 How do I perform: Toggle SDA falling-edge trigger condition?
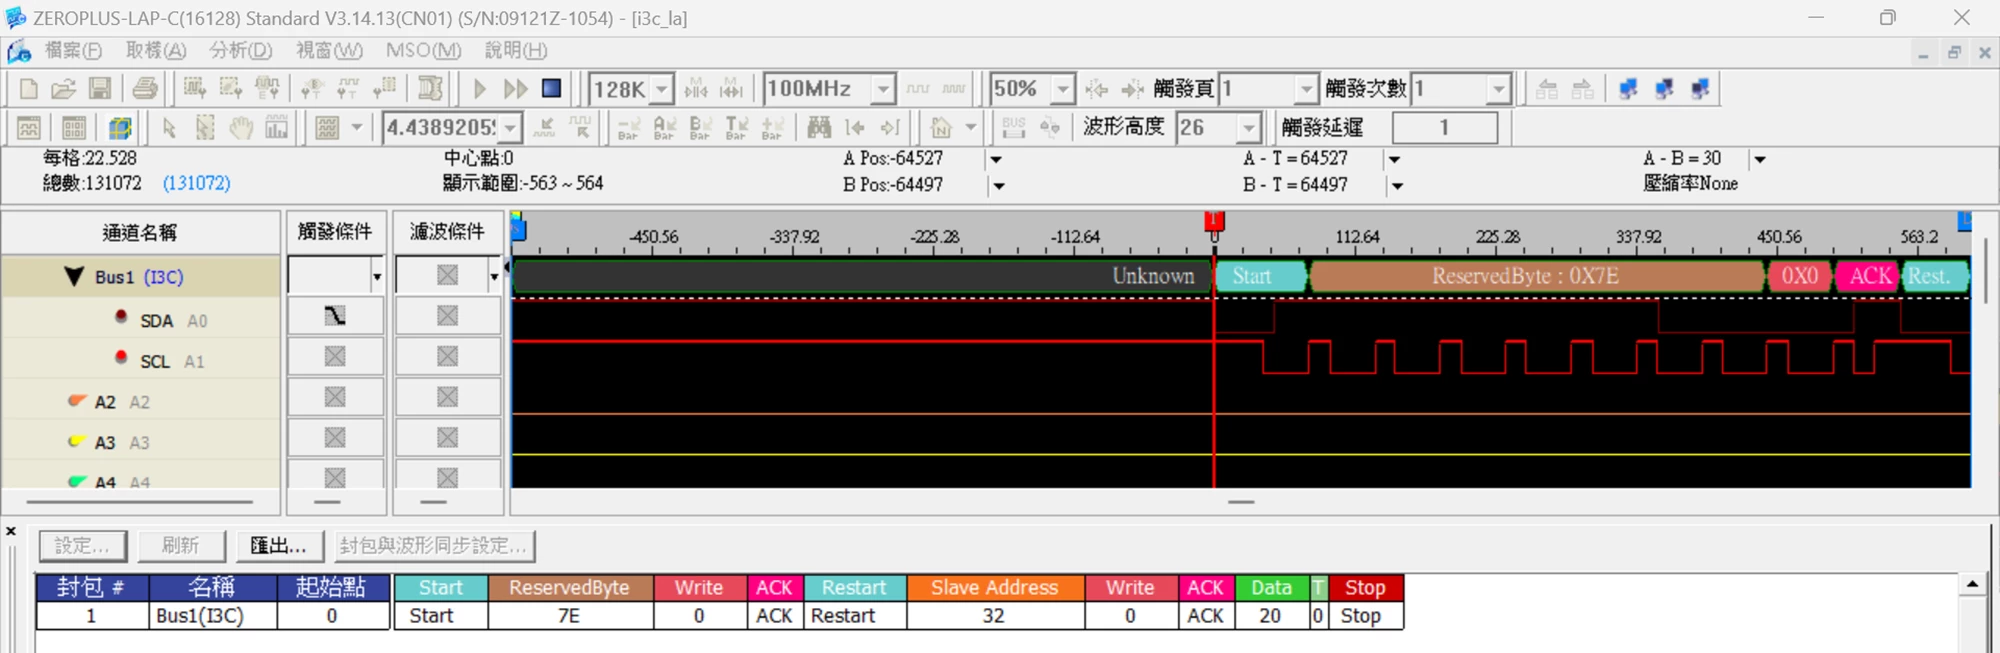point(335,316)
